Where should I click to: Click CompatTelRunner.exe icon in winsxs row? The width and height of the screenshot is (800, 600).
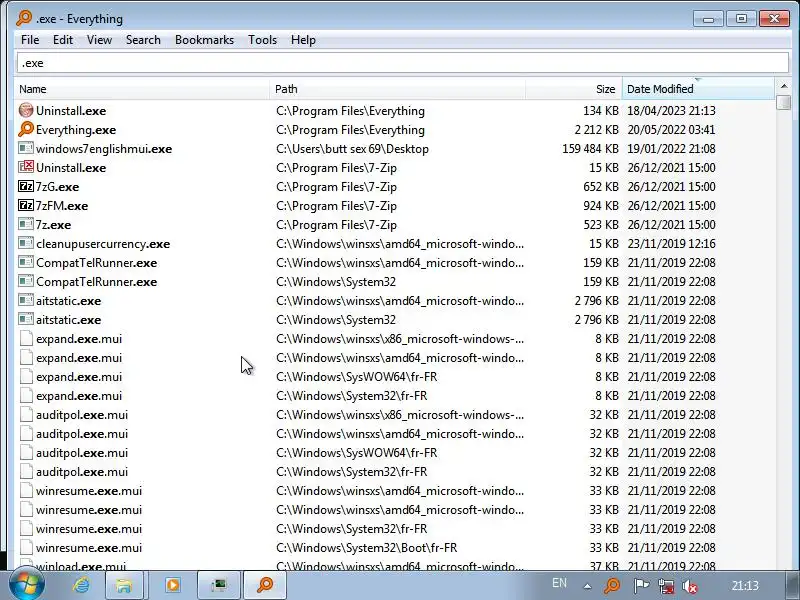click(x=26, y=262)
